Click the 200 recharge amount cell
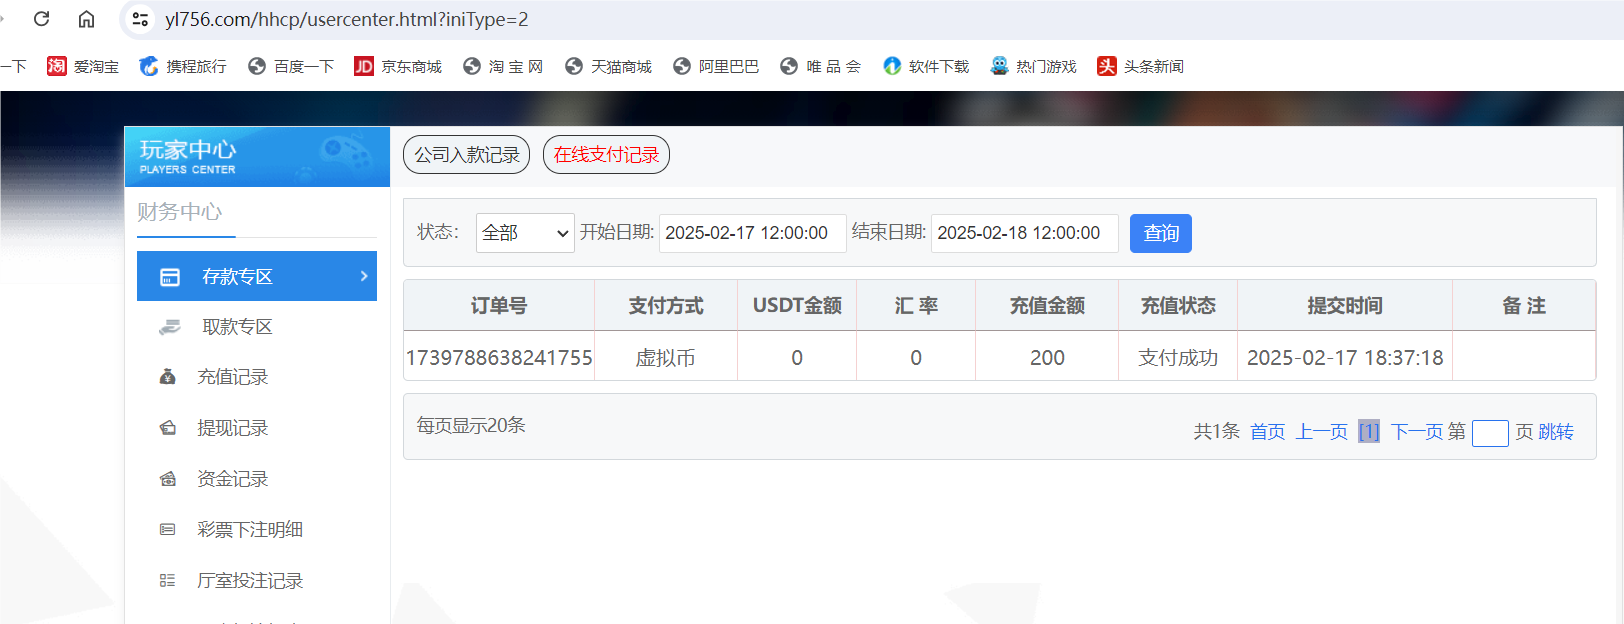1624x624 pixels. click(x=1047, y=358)
